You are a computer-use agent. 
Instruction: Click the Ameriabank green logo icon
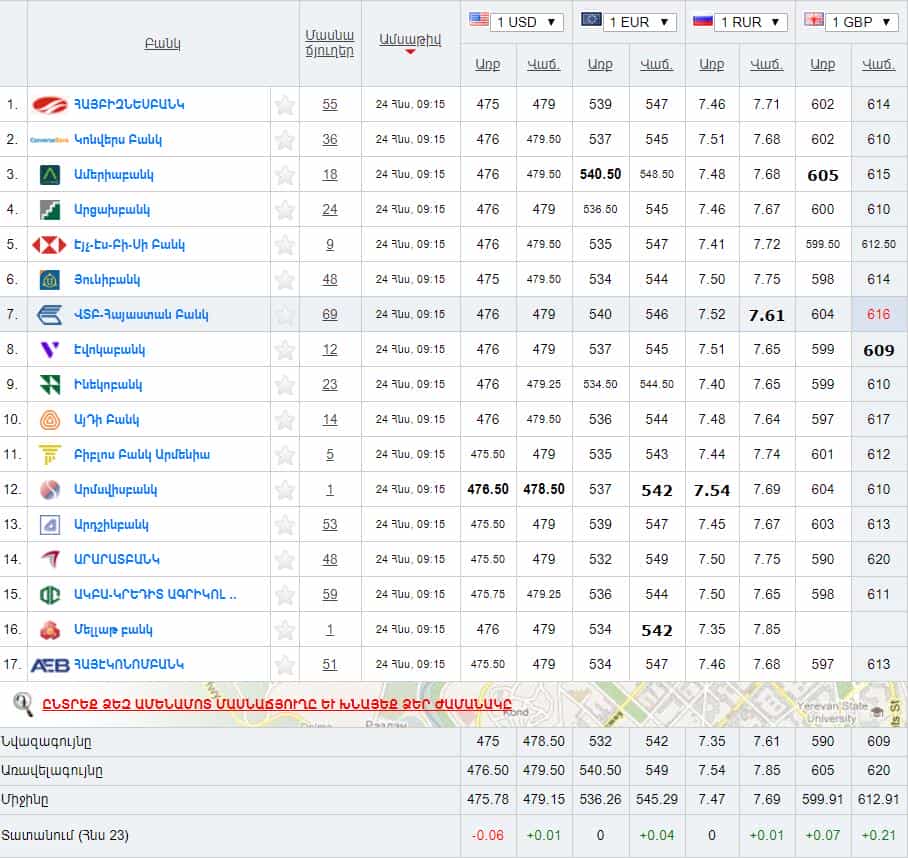point(49,175)
